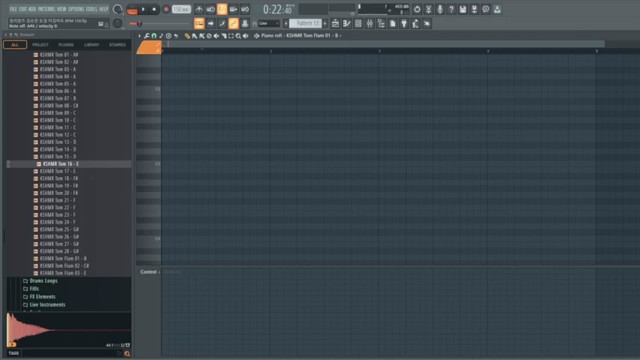Select the piano roll Zoom magnifier tool
640x360 pixels.
(x=238, y=36)
